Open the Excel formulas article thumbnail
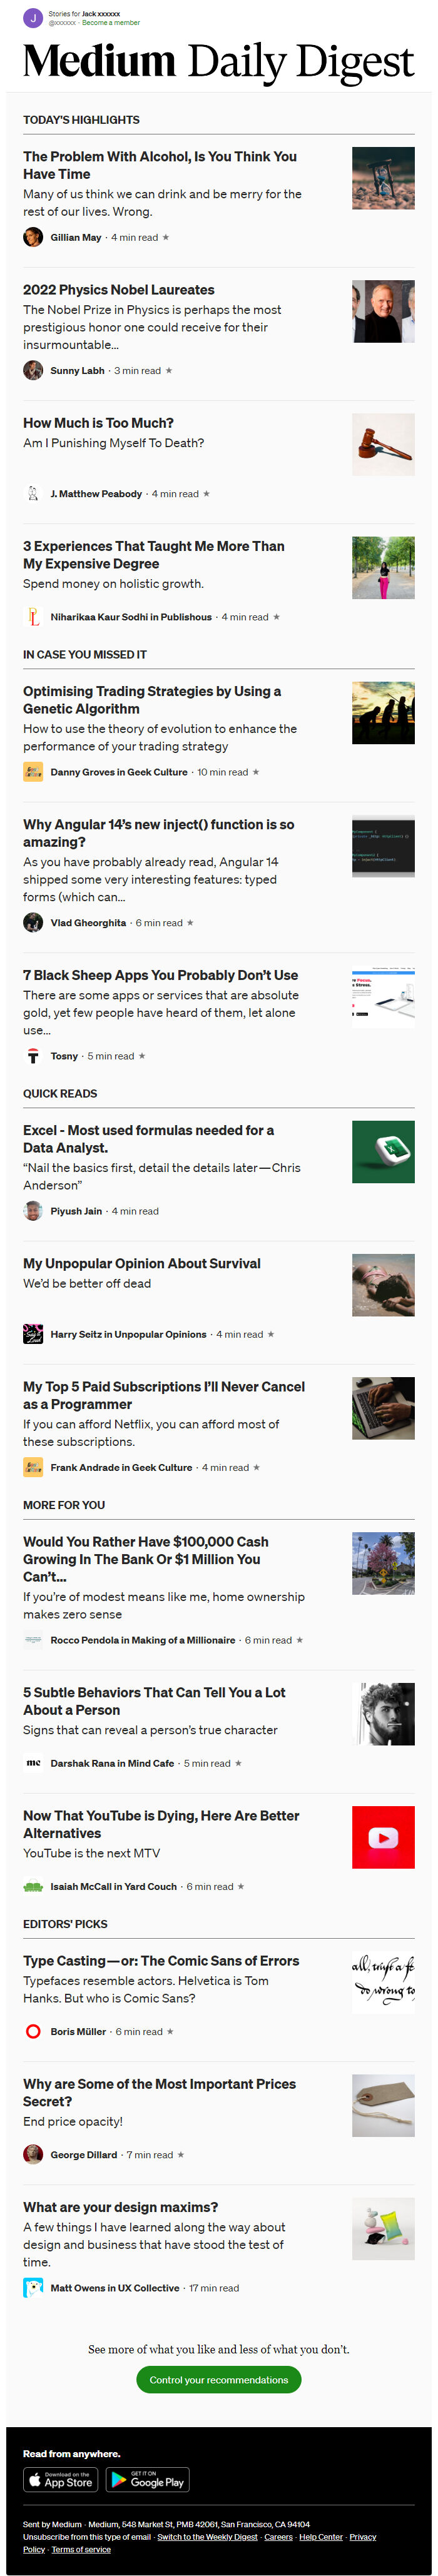Viewport: 438px width, 2576px height. (x=383, y=1152)
